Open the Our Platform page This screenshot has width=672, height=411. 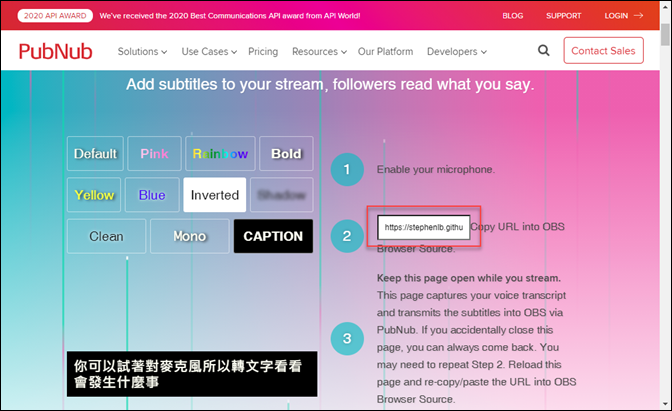(x=385, y=51)
